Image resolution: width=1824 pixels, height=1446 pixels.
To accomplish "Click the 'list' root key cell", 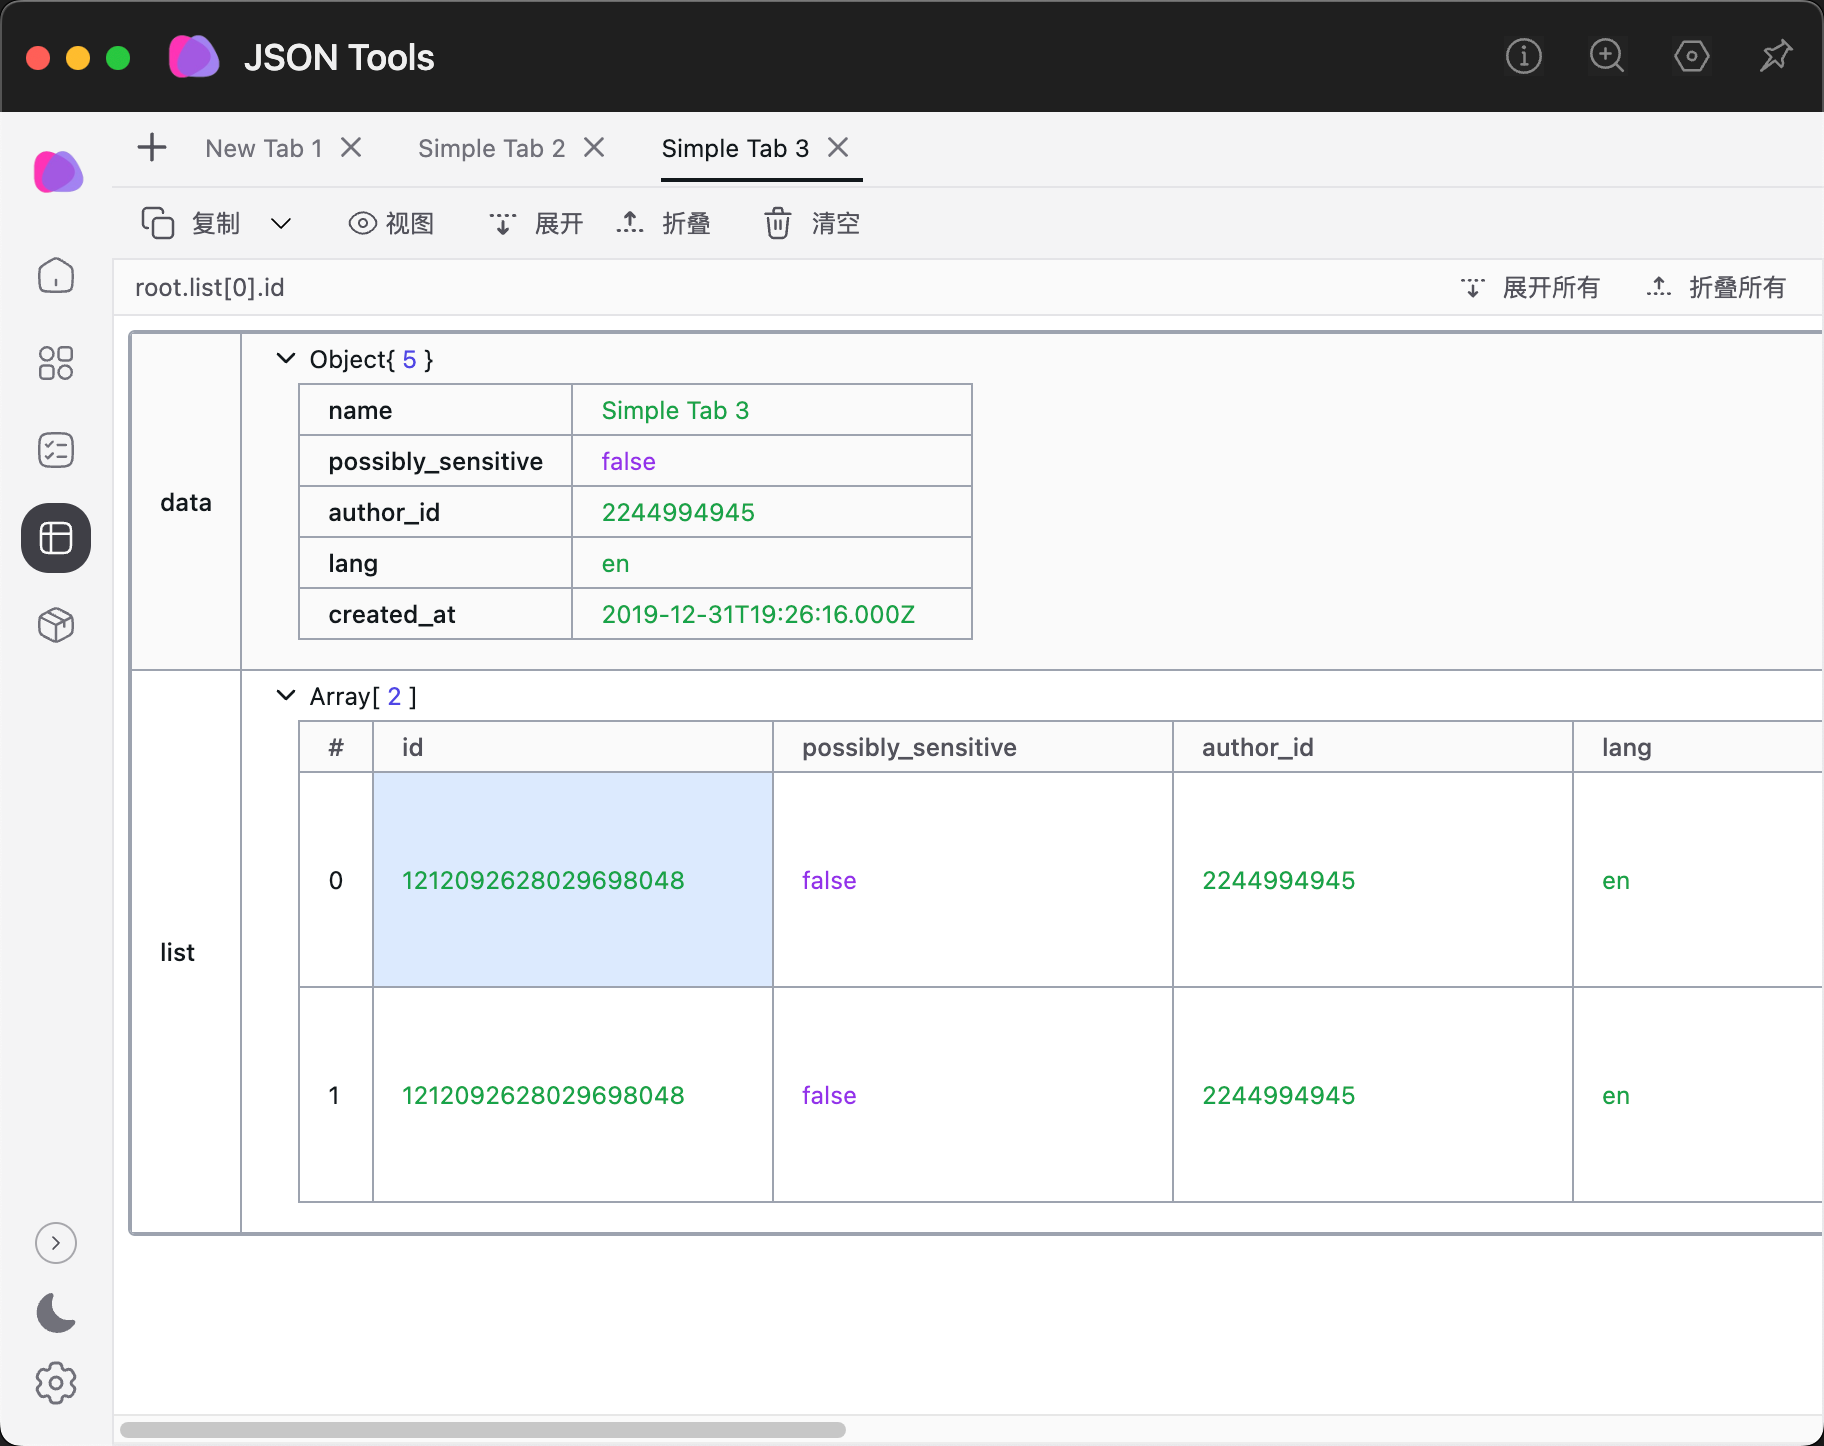I will pos(186,952).
